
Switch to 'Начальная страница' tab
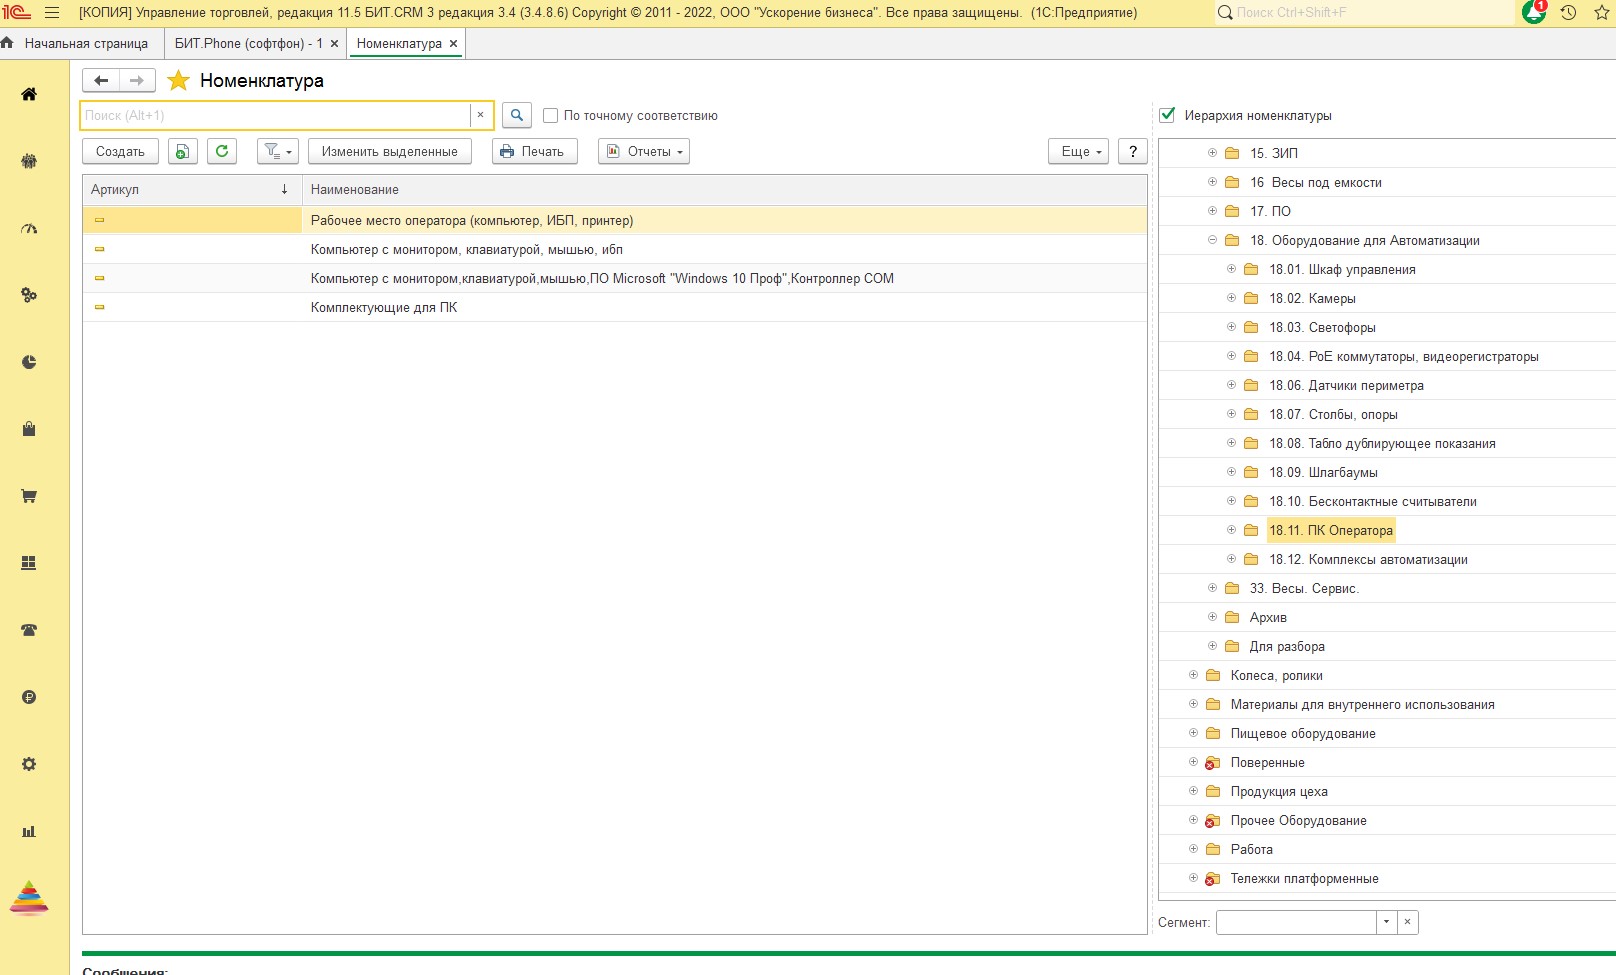[84, 43]
